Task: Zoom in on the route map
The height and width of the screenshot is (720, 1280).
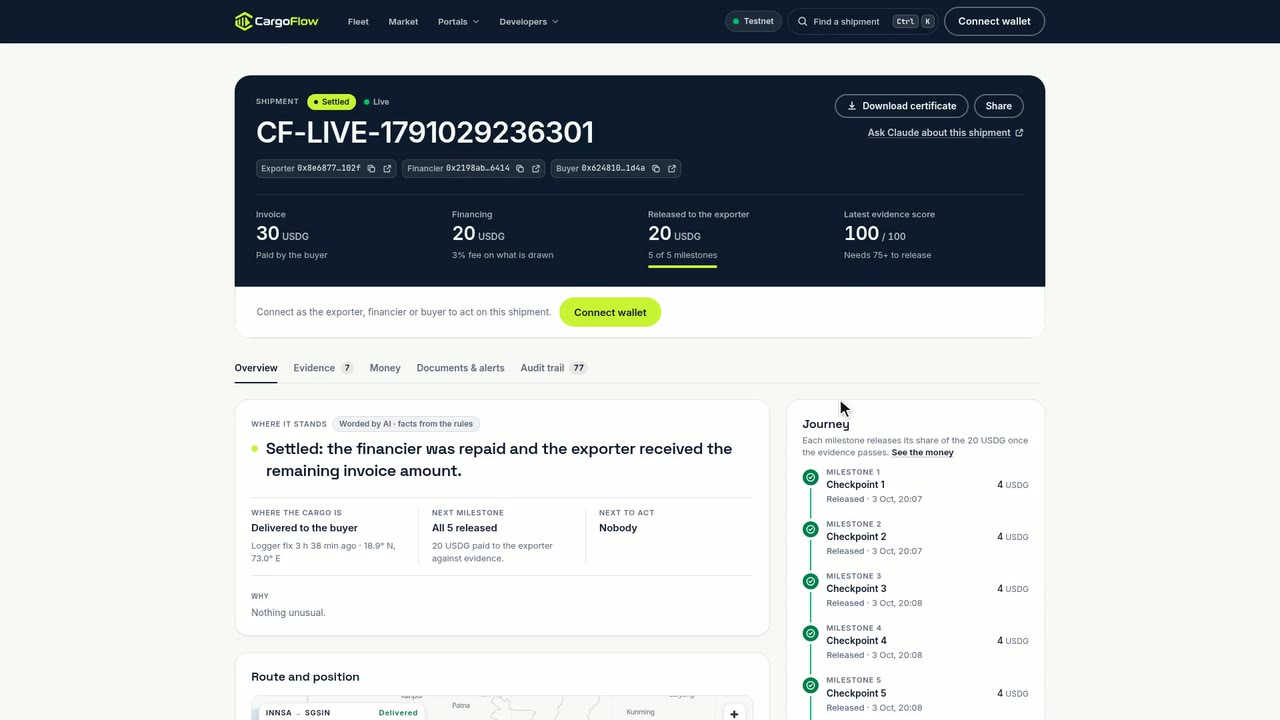Action: point(734,713)
